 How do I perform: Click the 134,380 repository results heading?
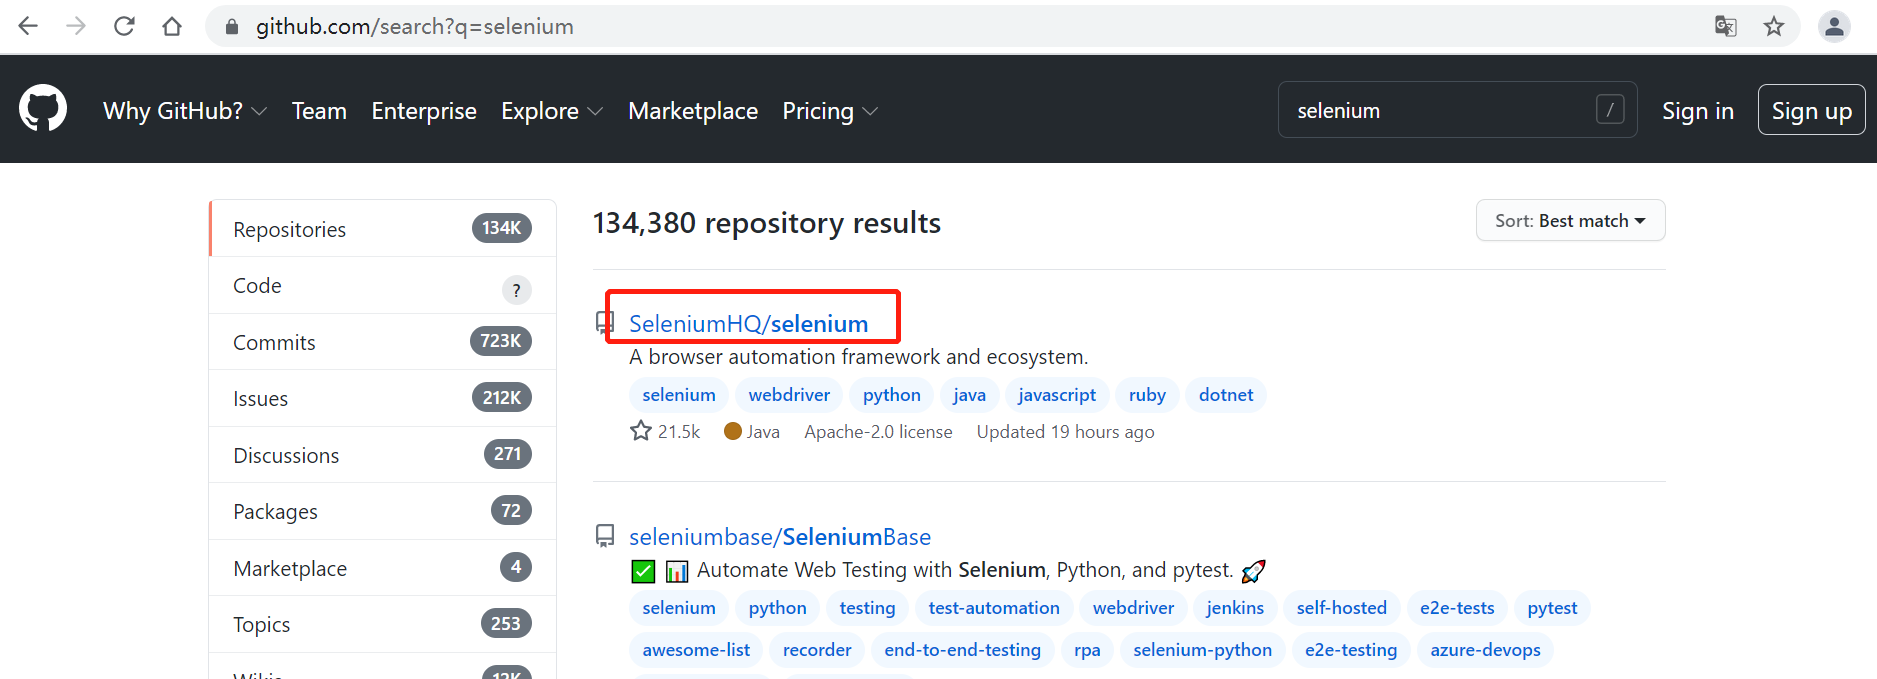coord(767,222)
